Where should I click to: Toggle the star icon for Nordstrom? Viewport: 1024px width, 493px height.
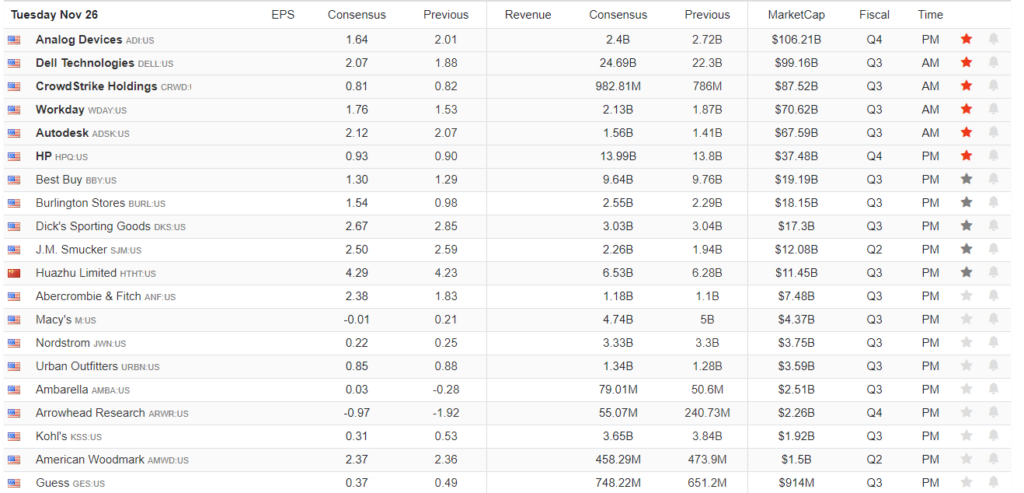click(966, 343)
